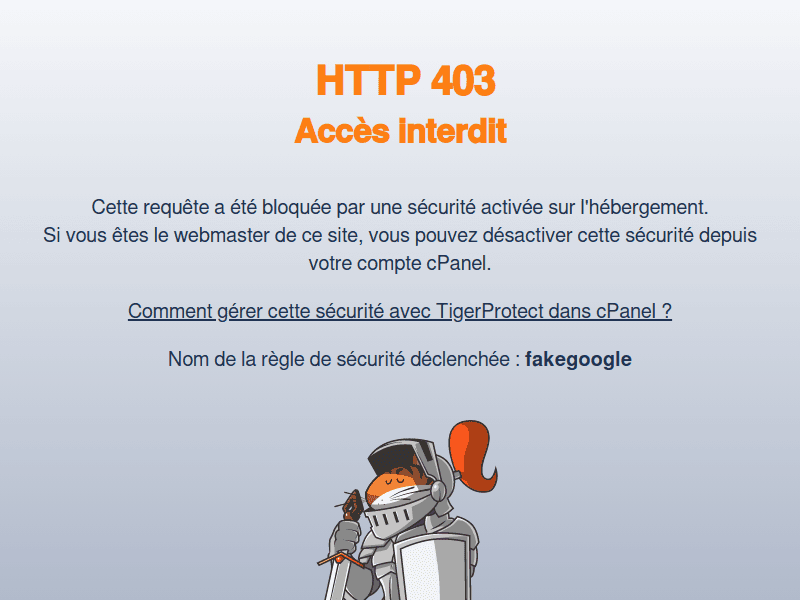Viewport: 800px width, 600px height.
Task: Click the word TigerProtect in the link
Action: (x=489, y=311)
